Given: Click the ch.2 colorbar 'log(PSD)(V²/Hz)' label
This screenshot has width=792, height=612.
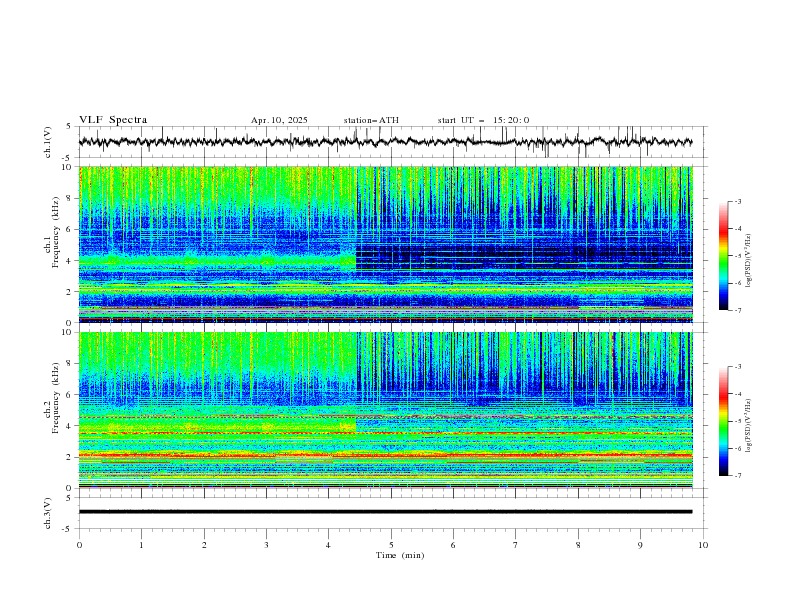Looking at the screenshot, I should click(x=748, y=425).
